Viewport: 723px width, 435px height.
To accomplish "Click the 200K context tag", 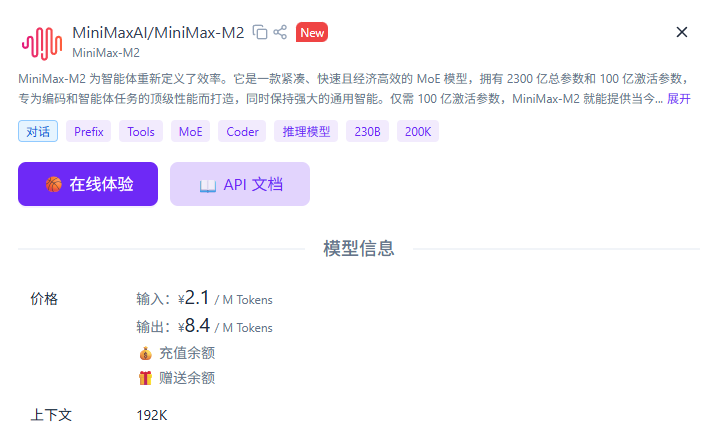I will (x=418, y=131).
